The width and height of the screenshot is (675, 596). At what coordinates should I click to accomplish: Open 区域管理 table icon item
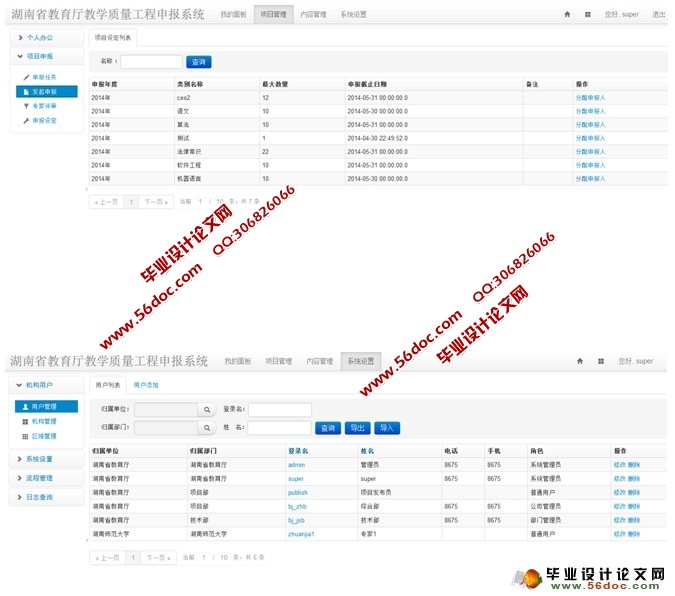click(x=40, y=436)
